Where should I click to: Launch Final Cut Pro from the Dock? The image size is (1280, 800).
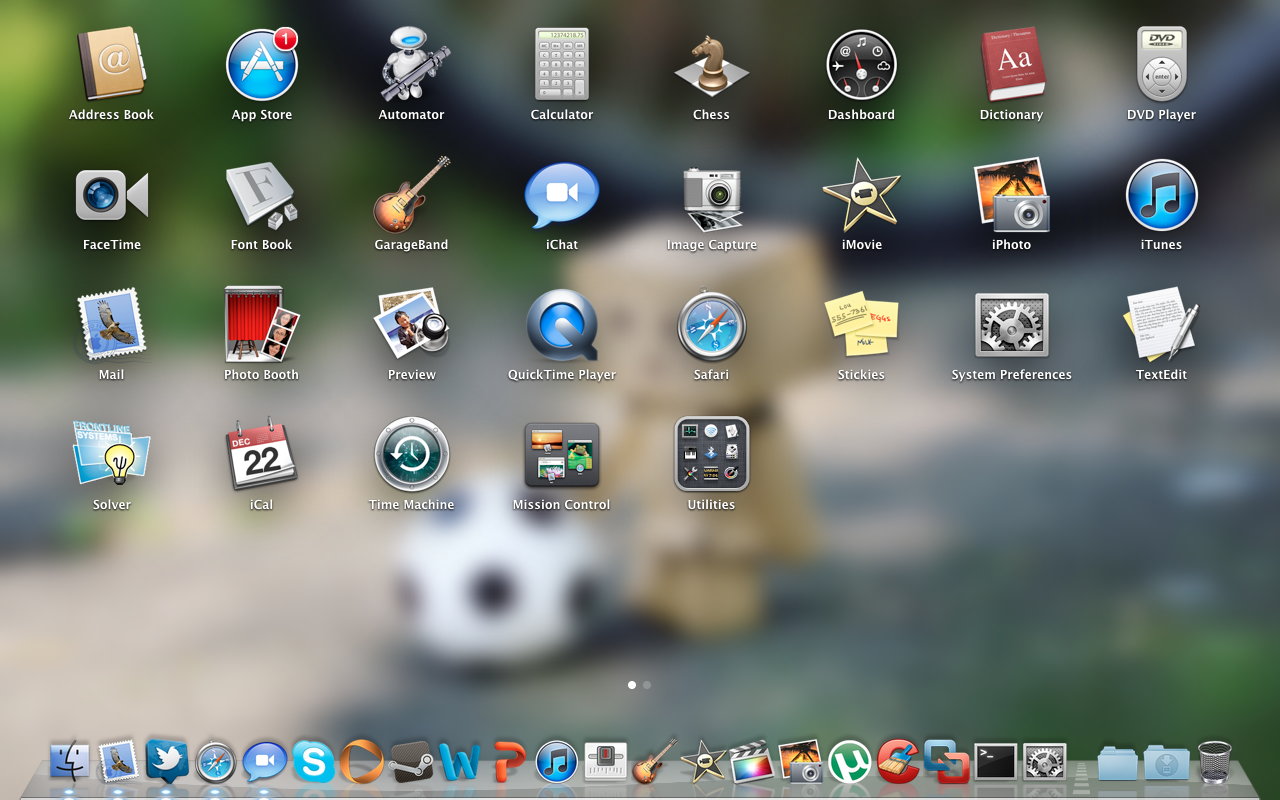click(x=752, y=763)
